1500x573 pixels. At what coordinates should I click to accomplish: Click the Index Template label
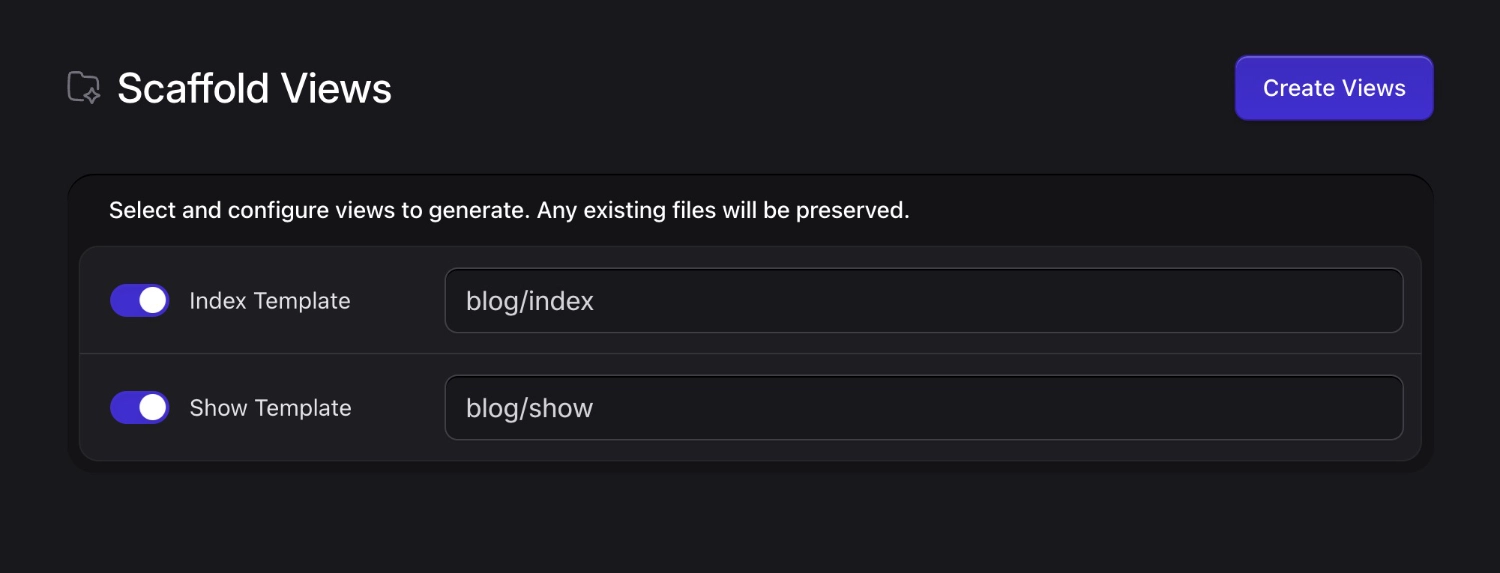click(x=269, y=301)
